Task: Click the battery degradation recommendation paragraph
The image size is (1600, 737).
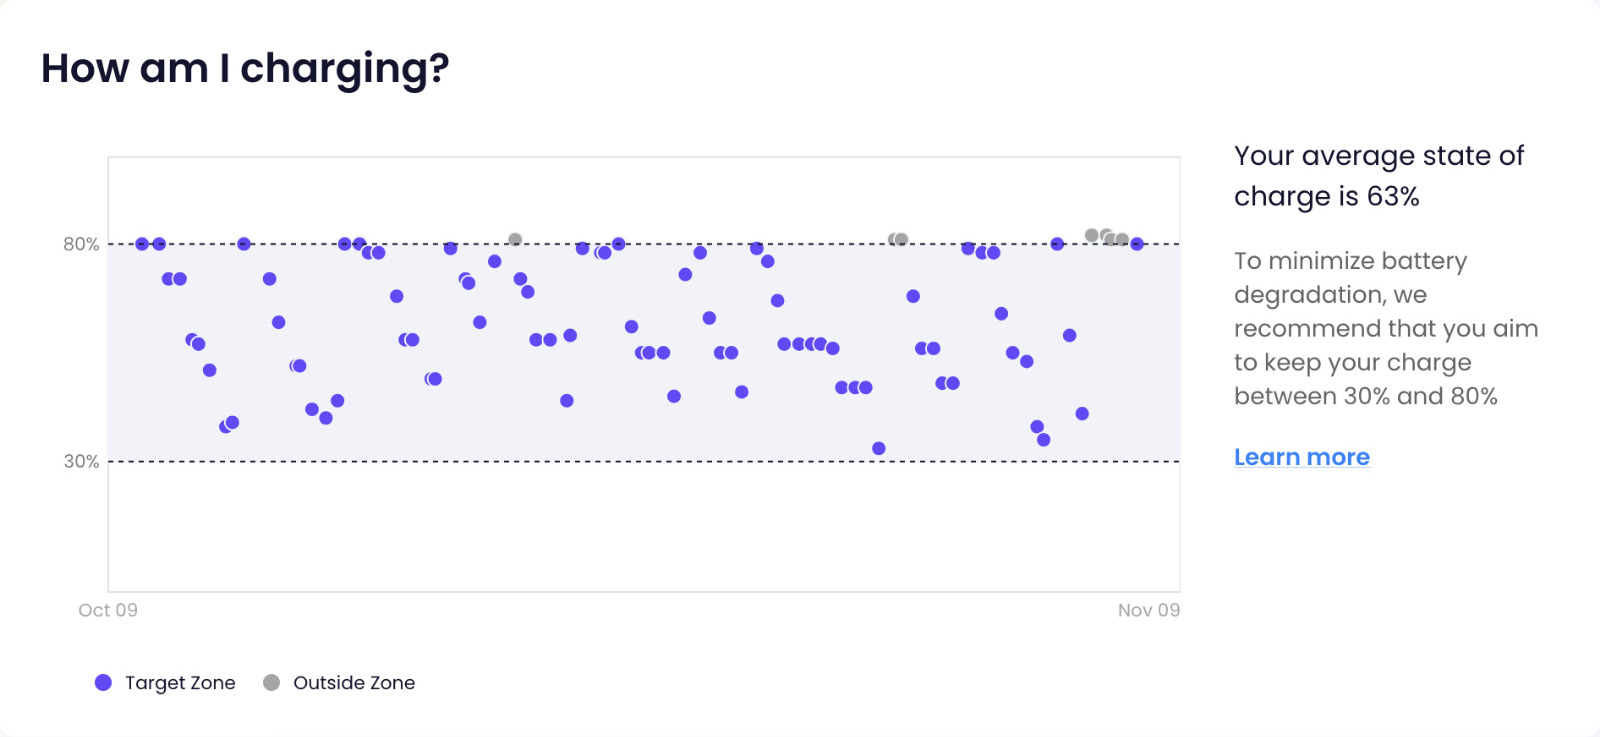Action: (1385, 328)
